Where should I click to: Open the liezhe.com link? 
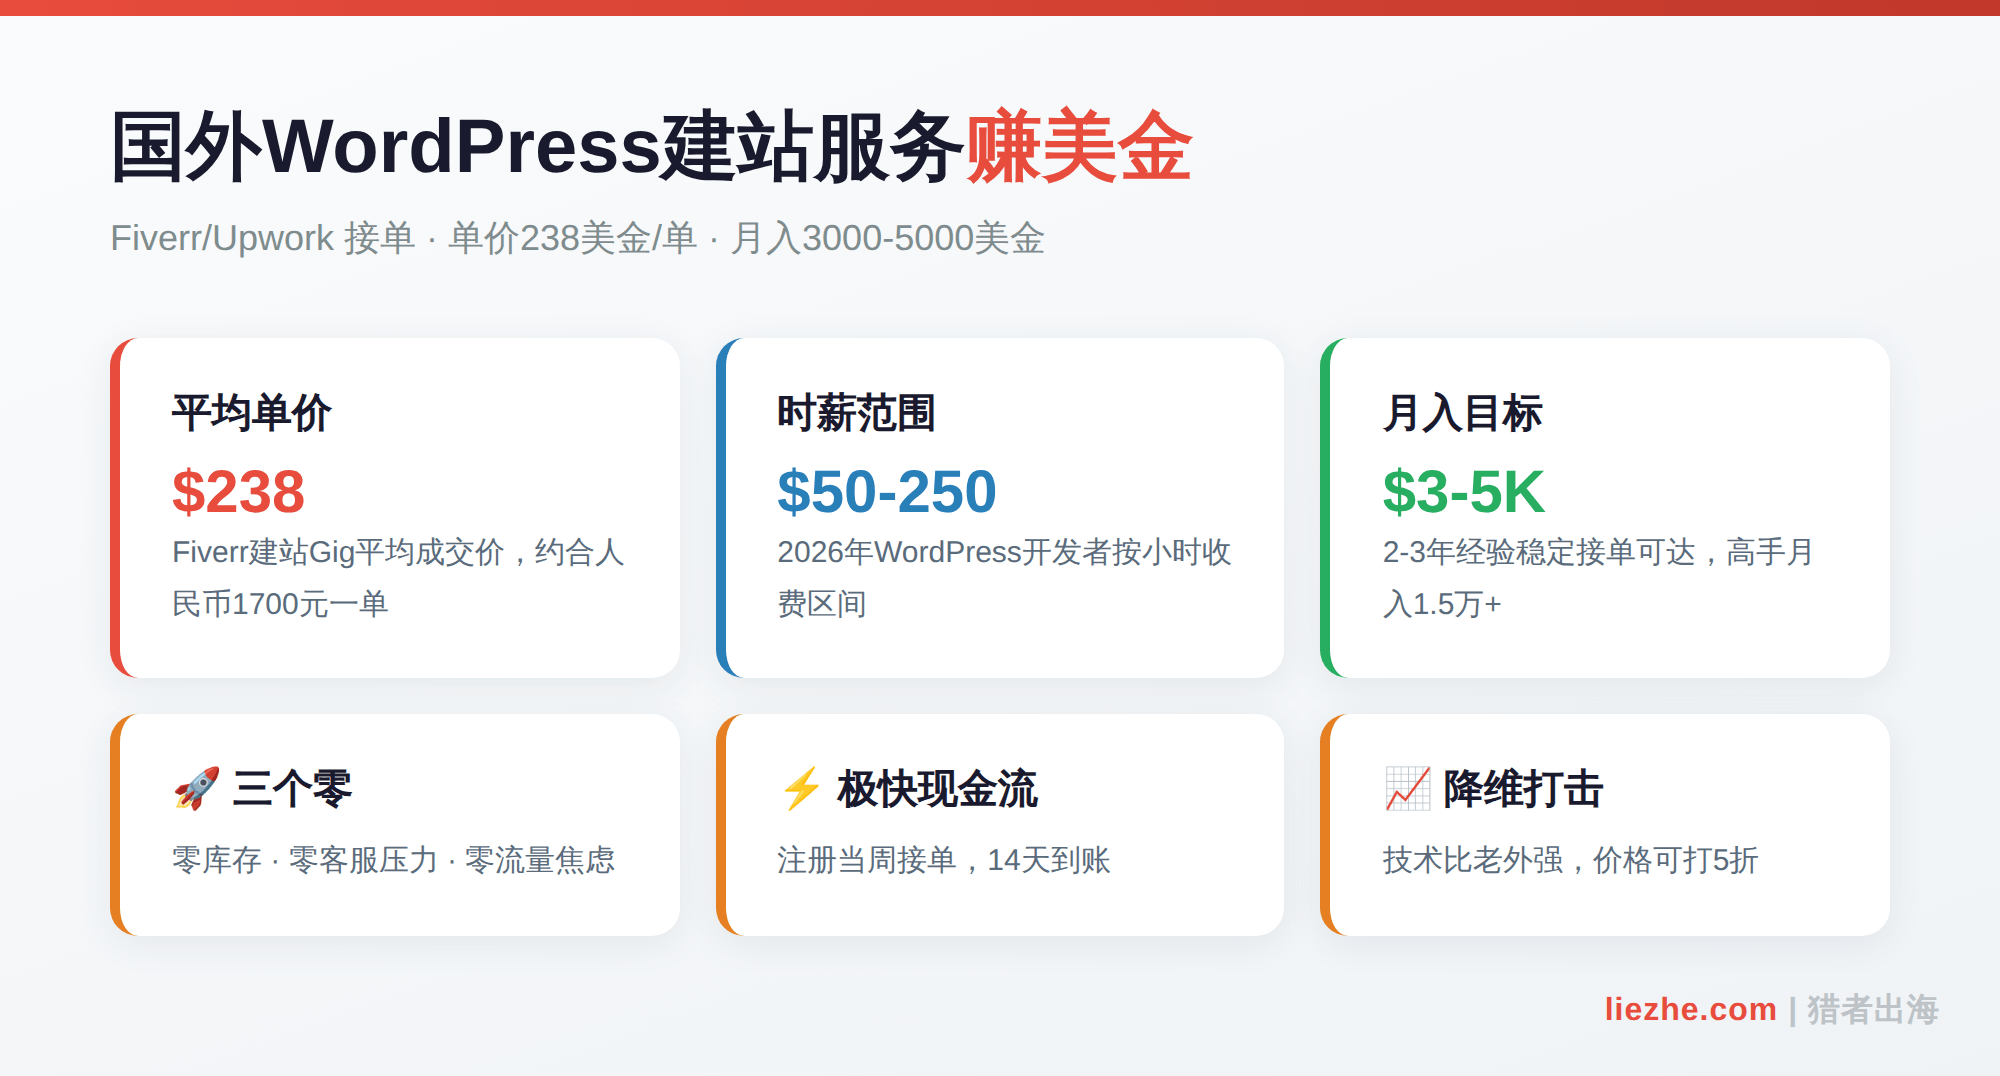(1690, 1009)
